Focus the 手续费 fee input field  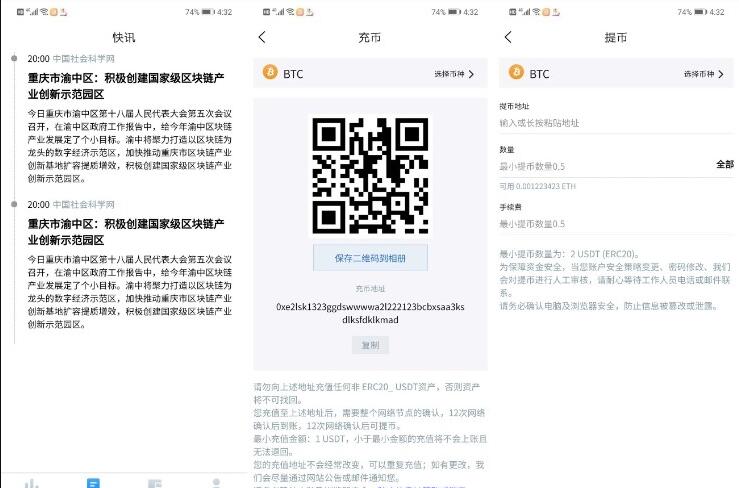[x=616, y=224]
